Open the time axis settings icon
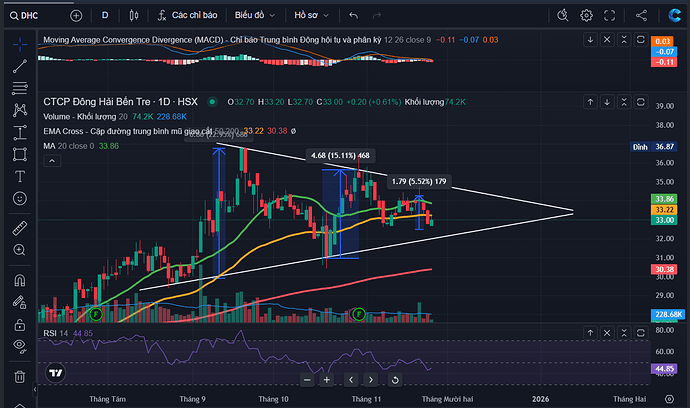The width and height of the screenshot is (690, 408). pos(669,399)
